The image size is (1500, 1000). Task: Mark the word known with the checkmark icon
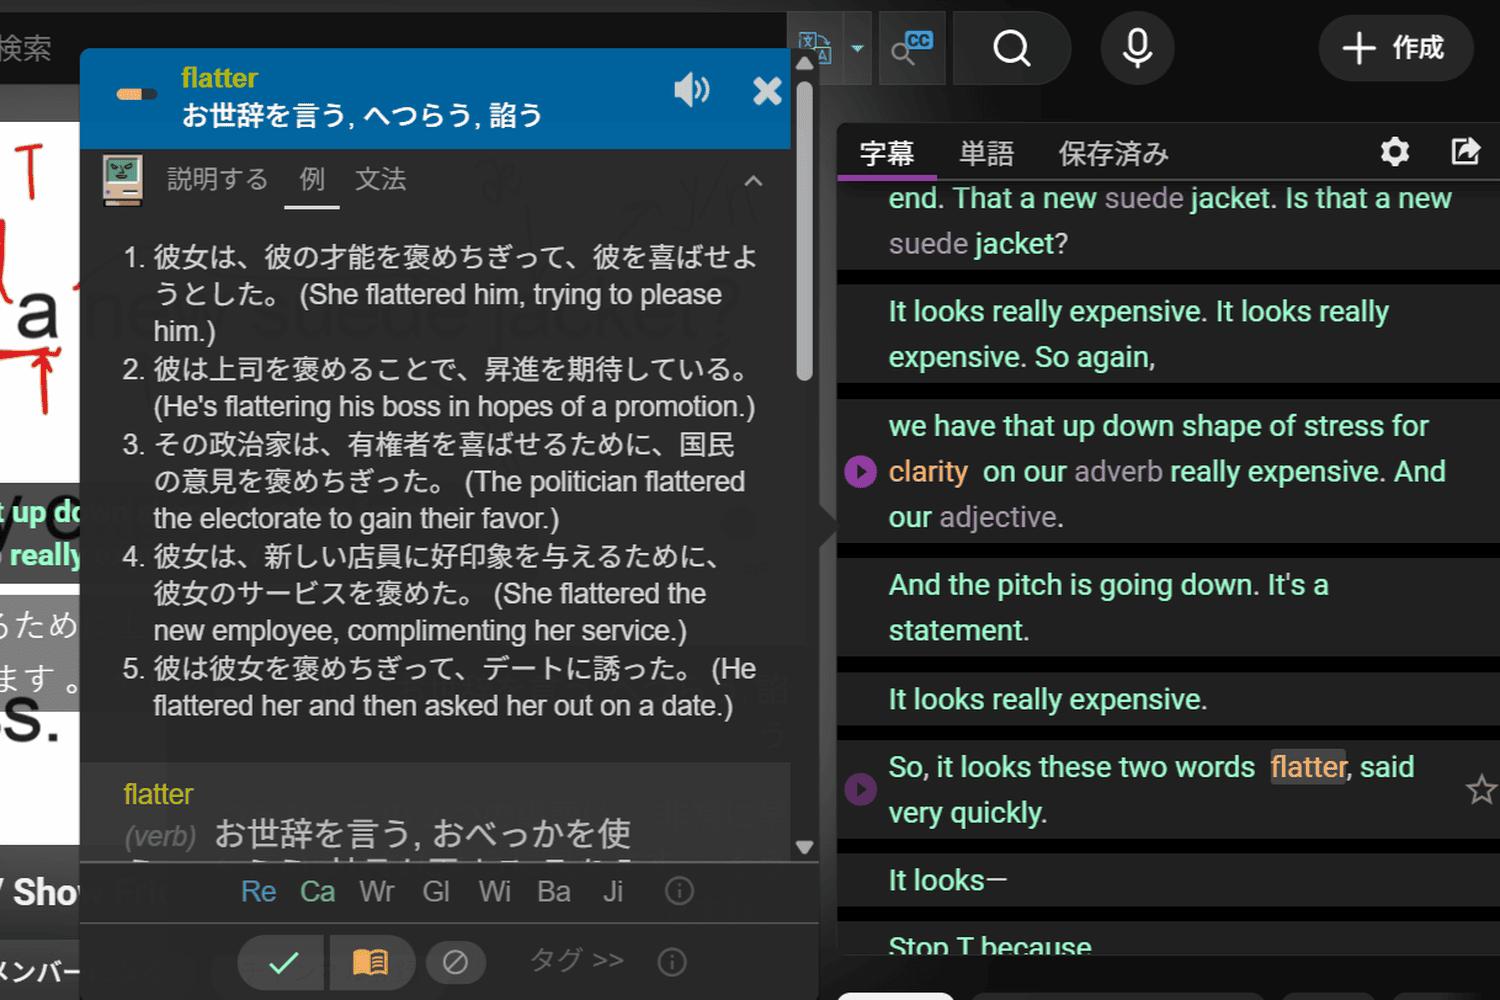coord(281,962)
